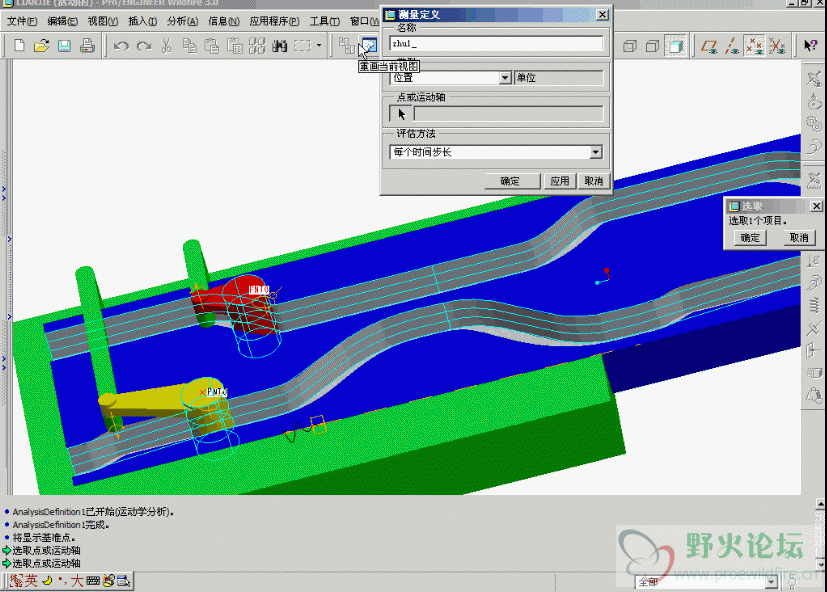Click 应用 in the 测量定义 dialog
The width and height of the screenshot is (827, 592).
tap(560, 181)
